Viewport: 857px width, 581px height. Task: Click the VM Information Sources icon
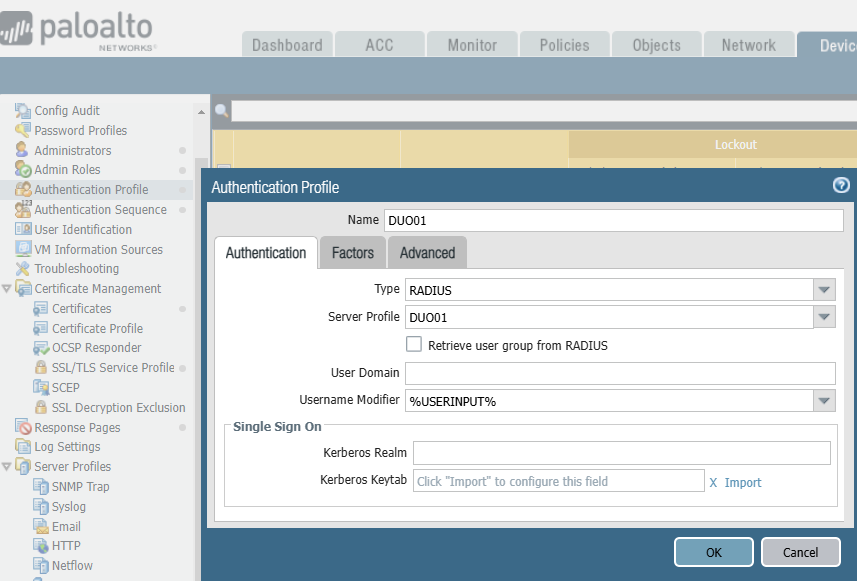(23, 249)
